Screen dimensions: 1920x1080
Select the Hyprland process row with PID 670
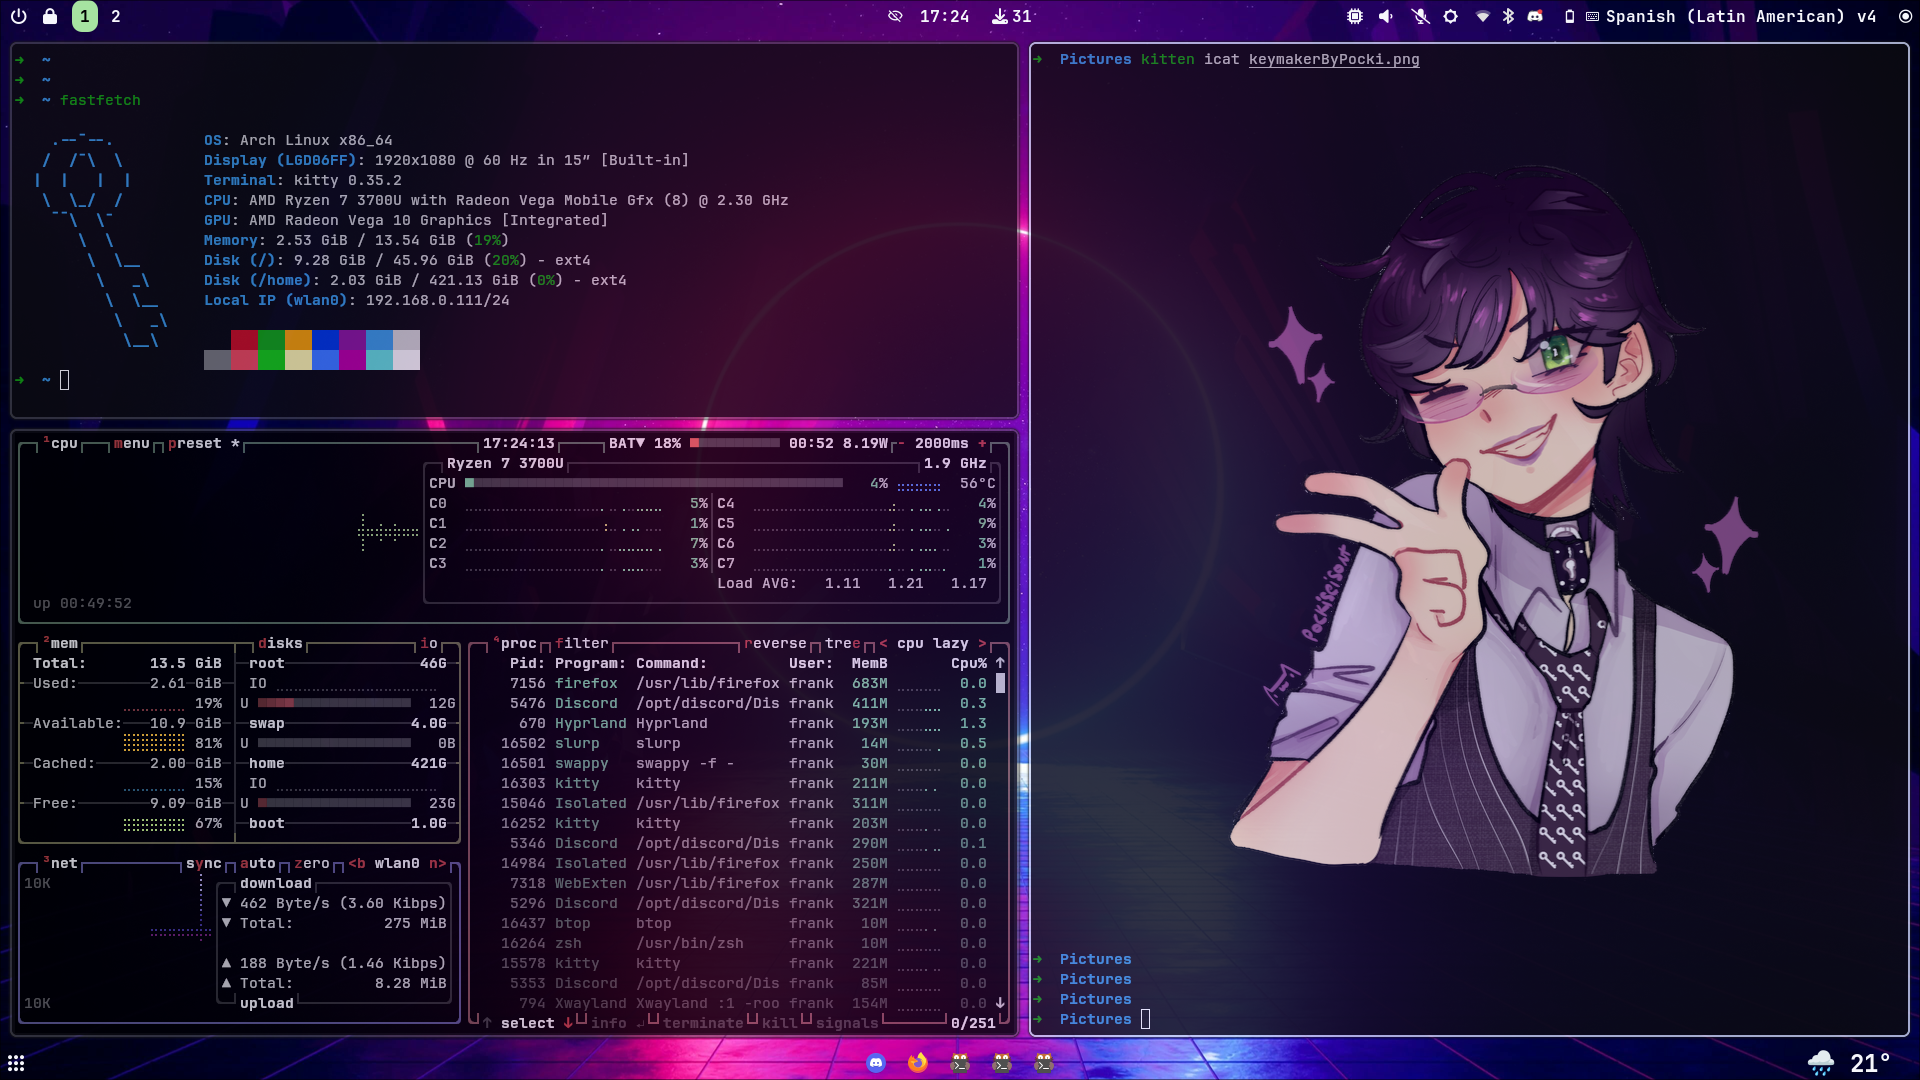(x=744, y=723)
